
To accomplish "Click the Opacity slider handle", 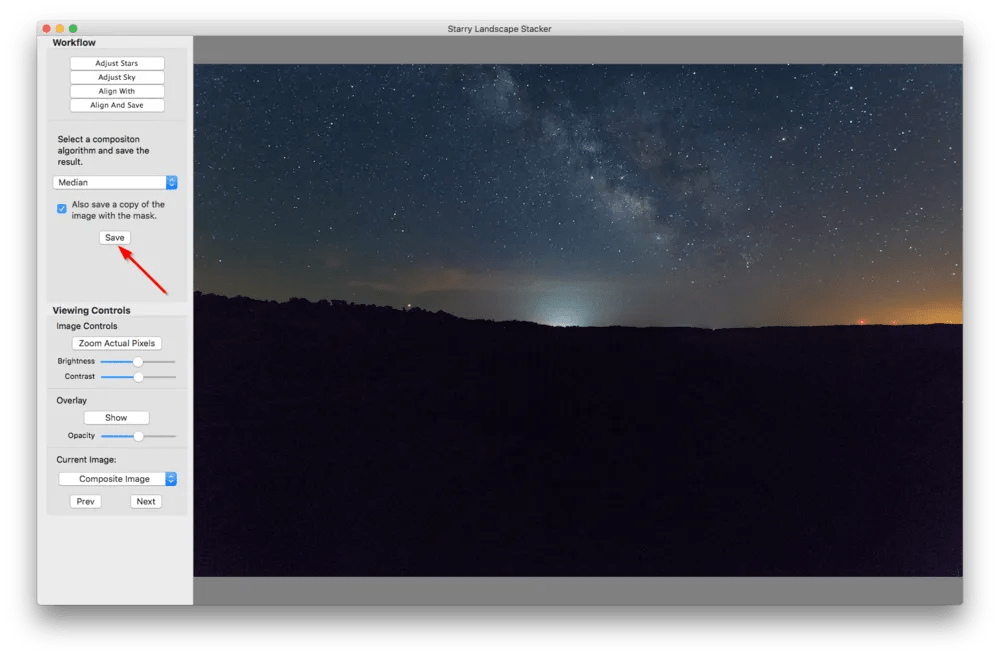I will [x=138, y=436].
